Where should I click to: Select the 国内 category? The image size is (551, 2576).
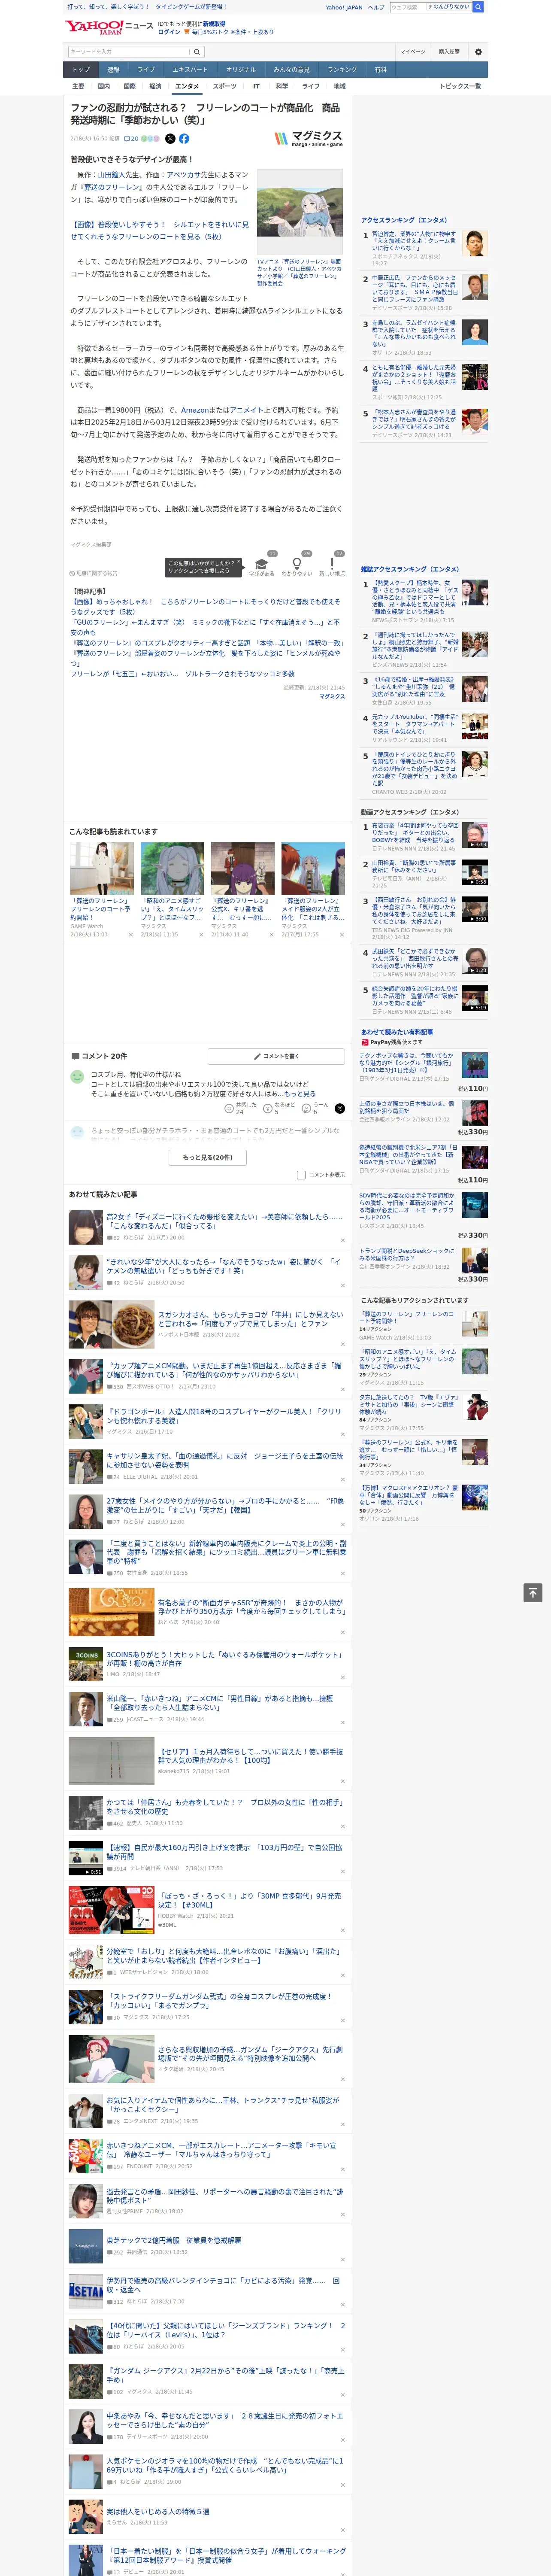104,86
